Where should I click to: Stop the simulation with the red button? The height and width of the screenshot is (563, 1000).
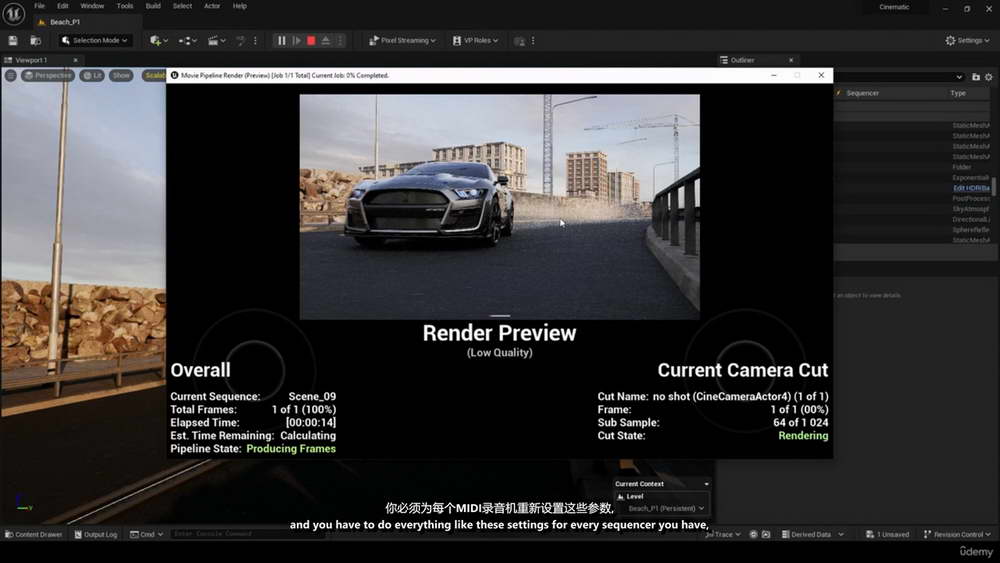point(311,40)
